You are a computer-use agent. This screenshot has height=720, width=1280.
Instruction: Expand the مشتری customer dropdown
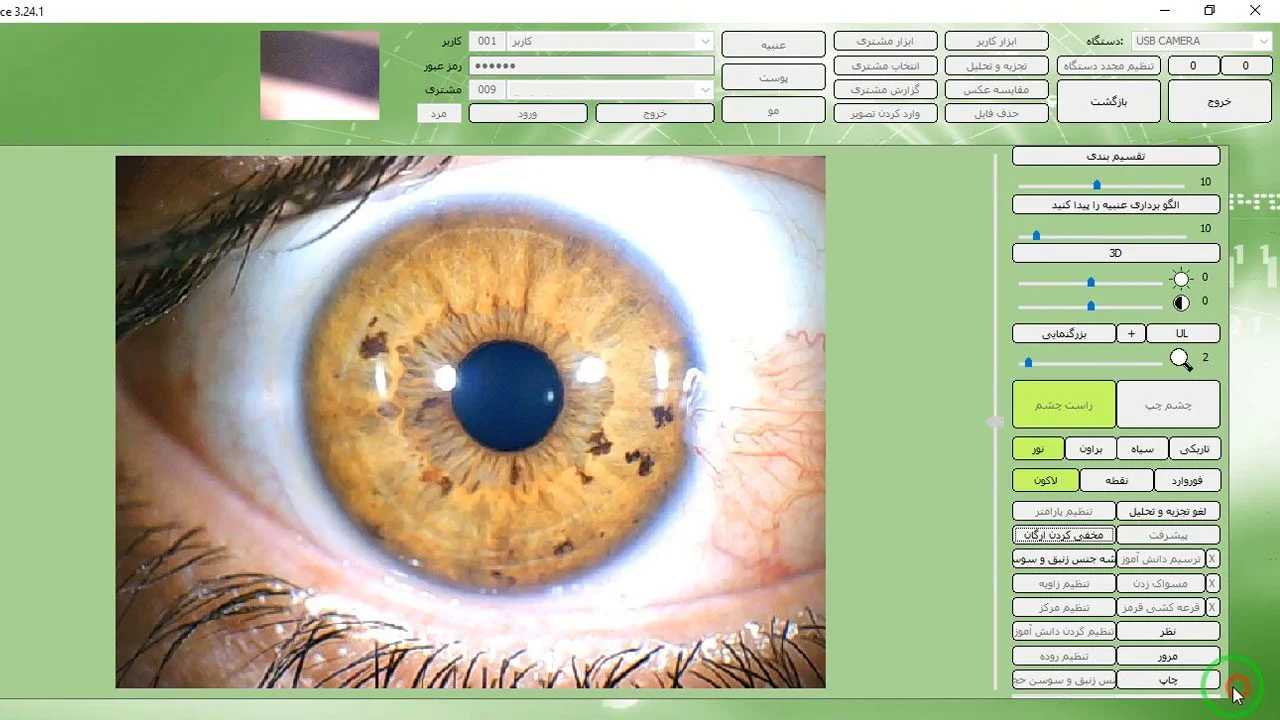(x=610, y=89)
